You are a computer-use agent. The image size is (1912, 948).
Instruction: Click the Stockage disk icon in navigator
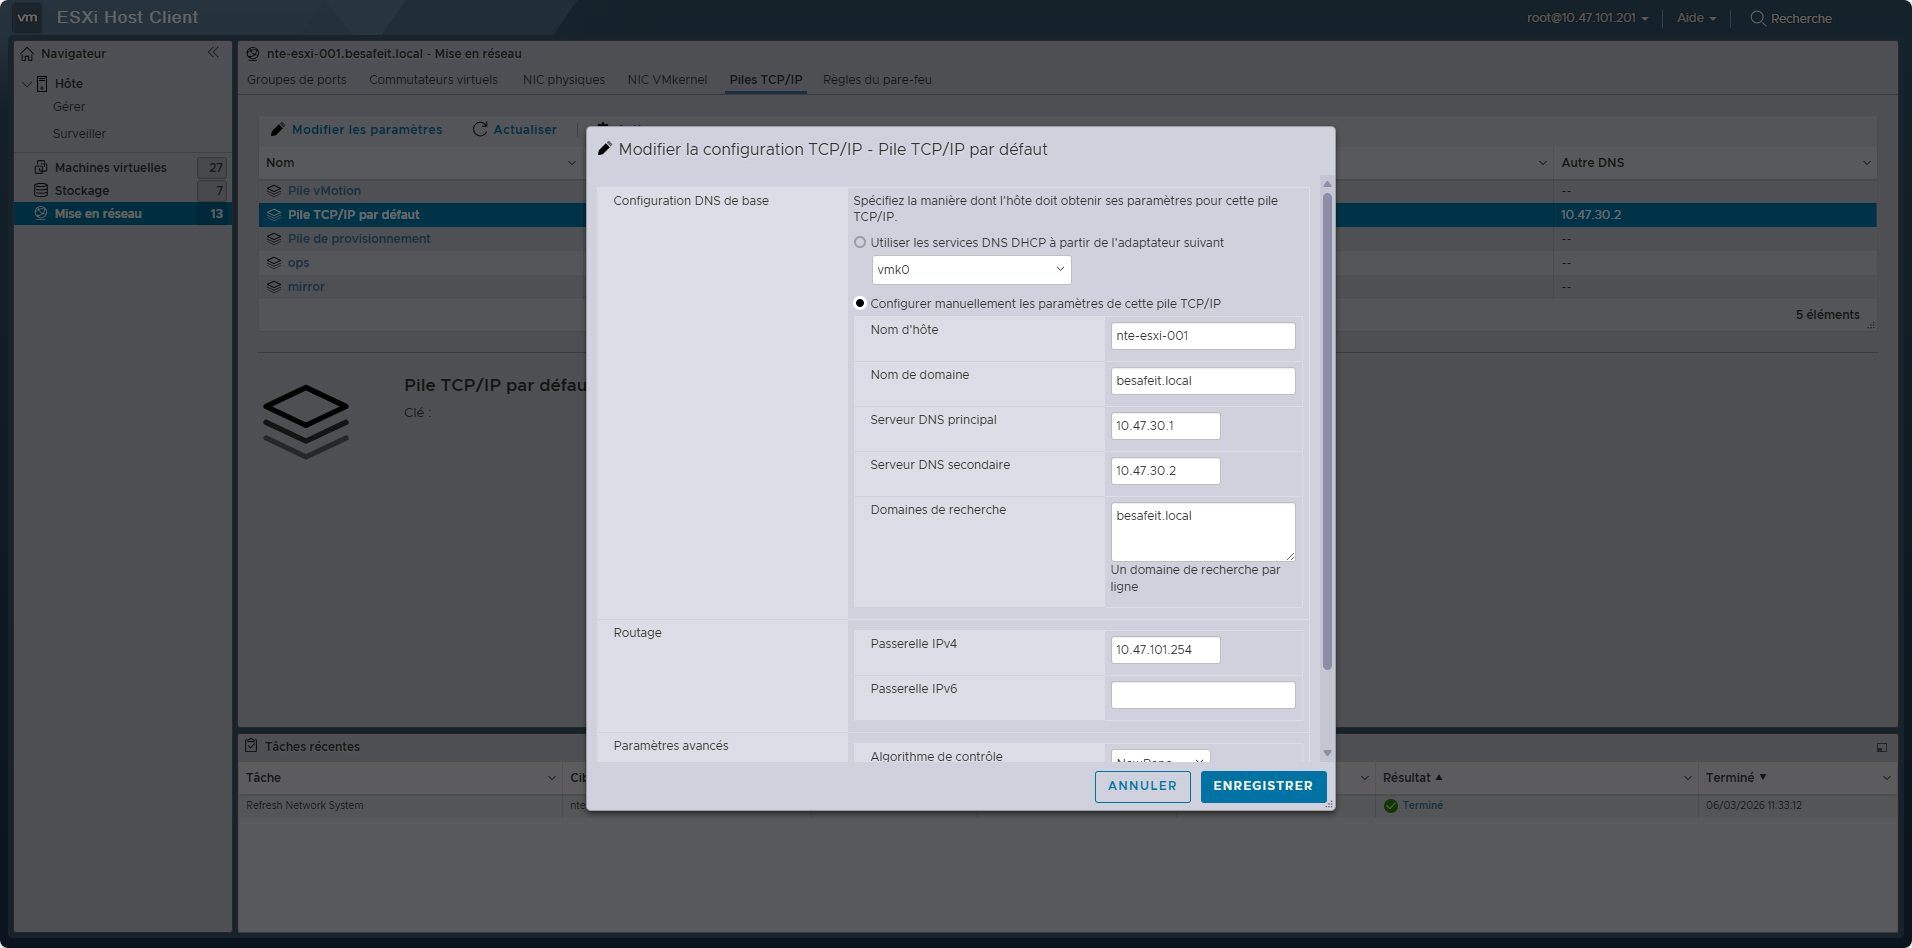(x=41, y=190)
